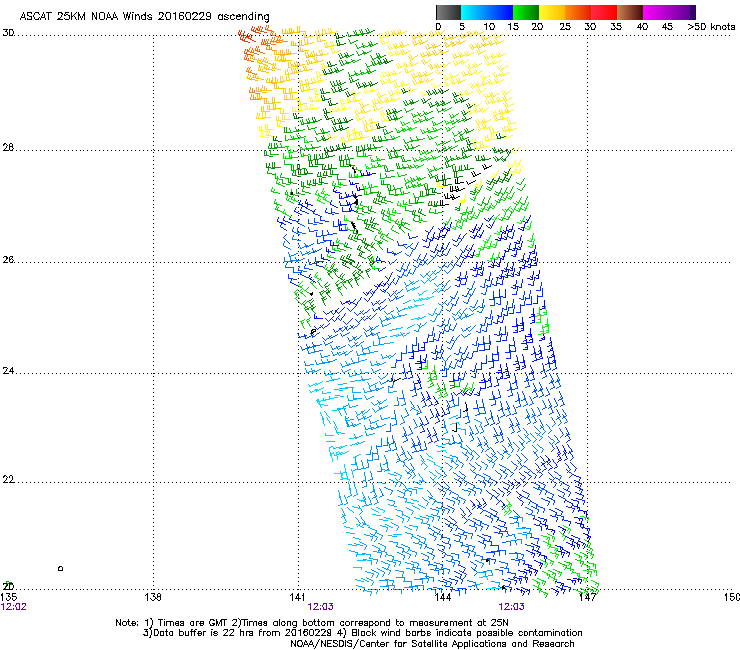Click the orange 25-30 knots legend swatch

coord(578,12)
